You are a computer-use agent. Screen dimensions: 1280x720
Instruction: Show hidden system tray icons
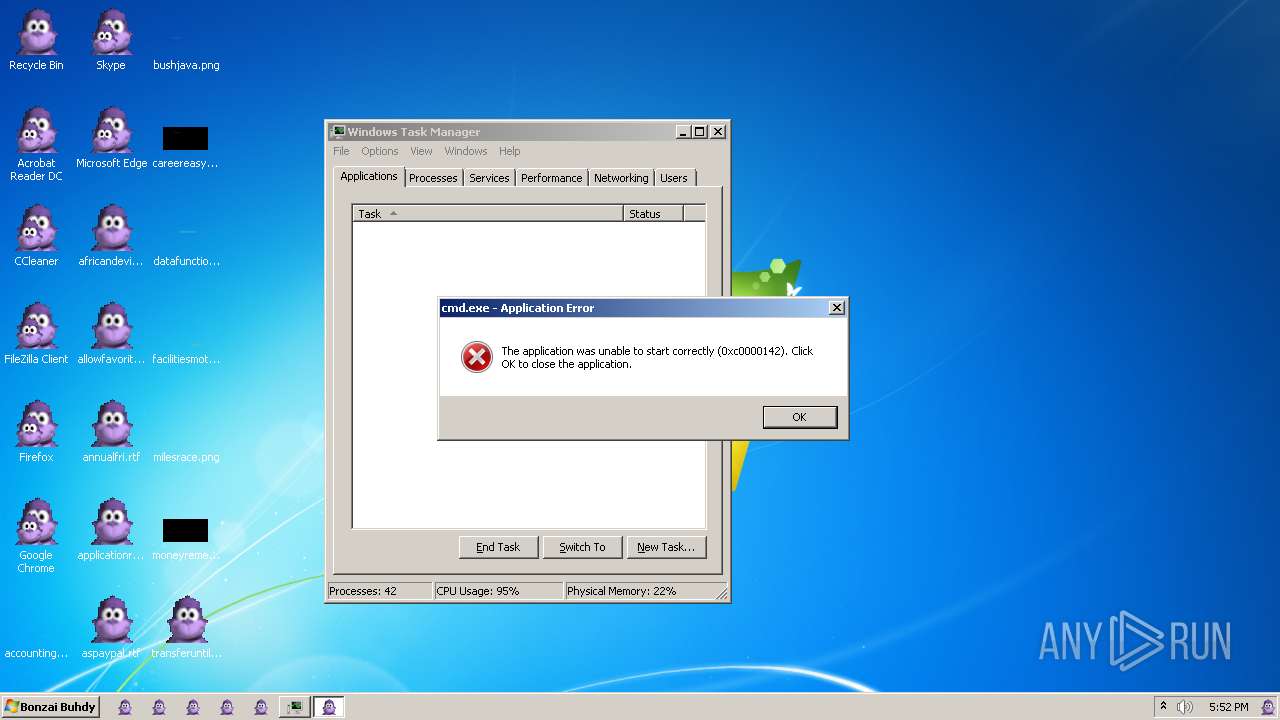point(1163,706)
